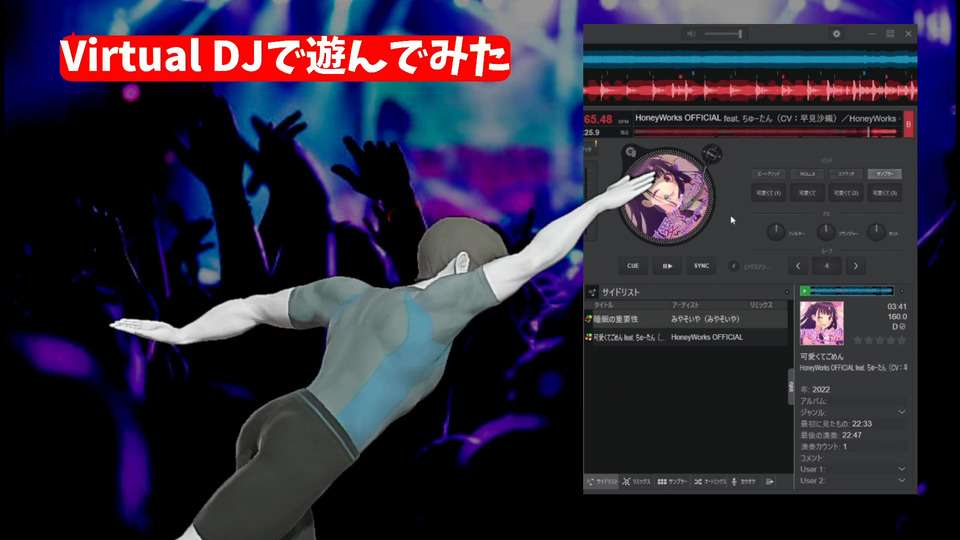The width and height of the screenshot is (960, 540).
Task: Open the リミックス bottom tab
Action: (637, 482)
